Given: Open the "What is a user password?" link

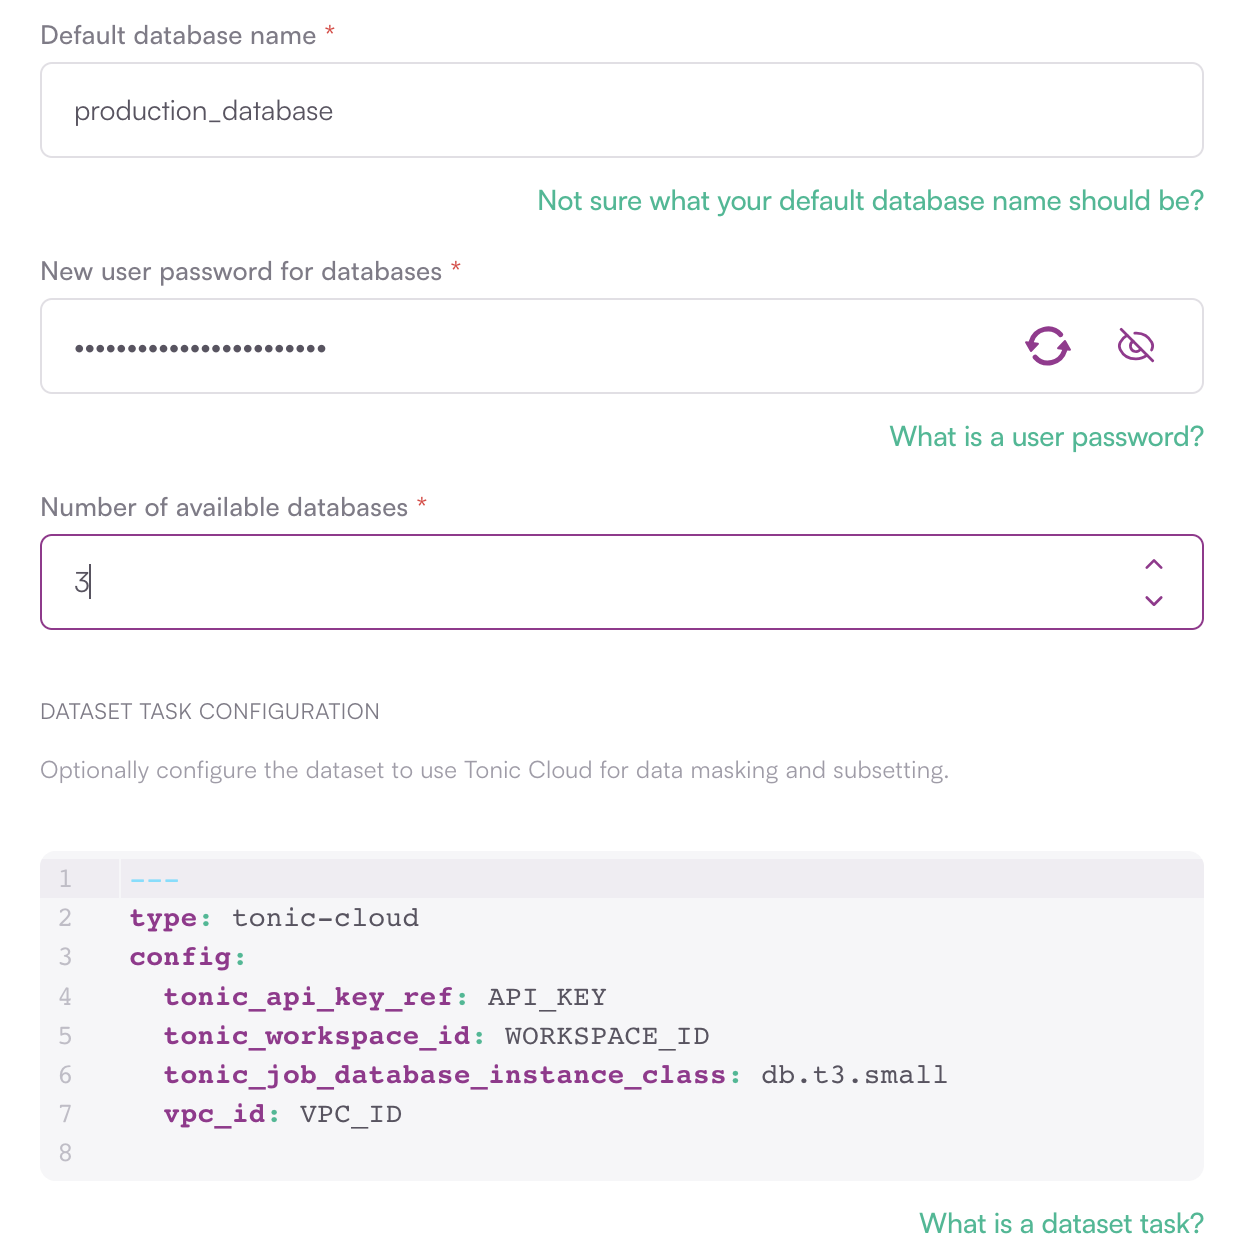Looking at the screenshot, I should tap(1046, 437).
